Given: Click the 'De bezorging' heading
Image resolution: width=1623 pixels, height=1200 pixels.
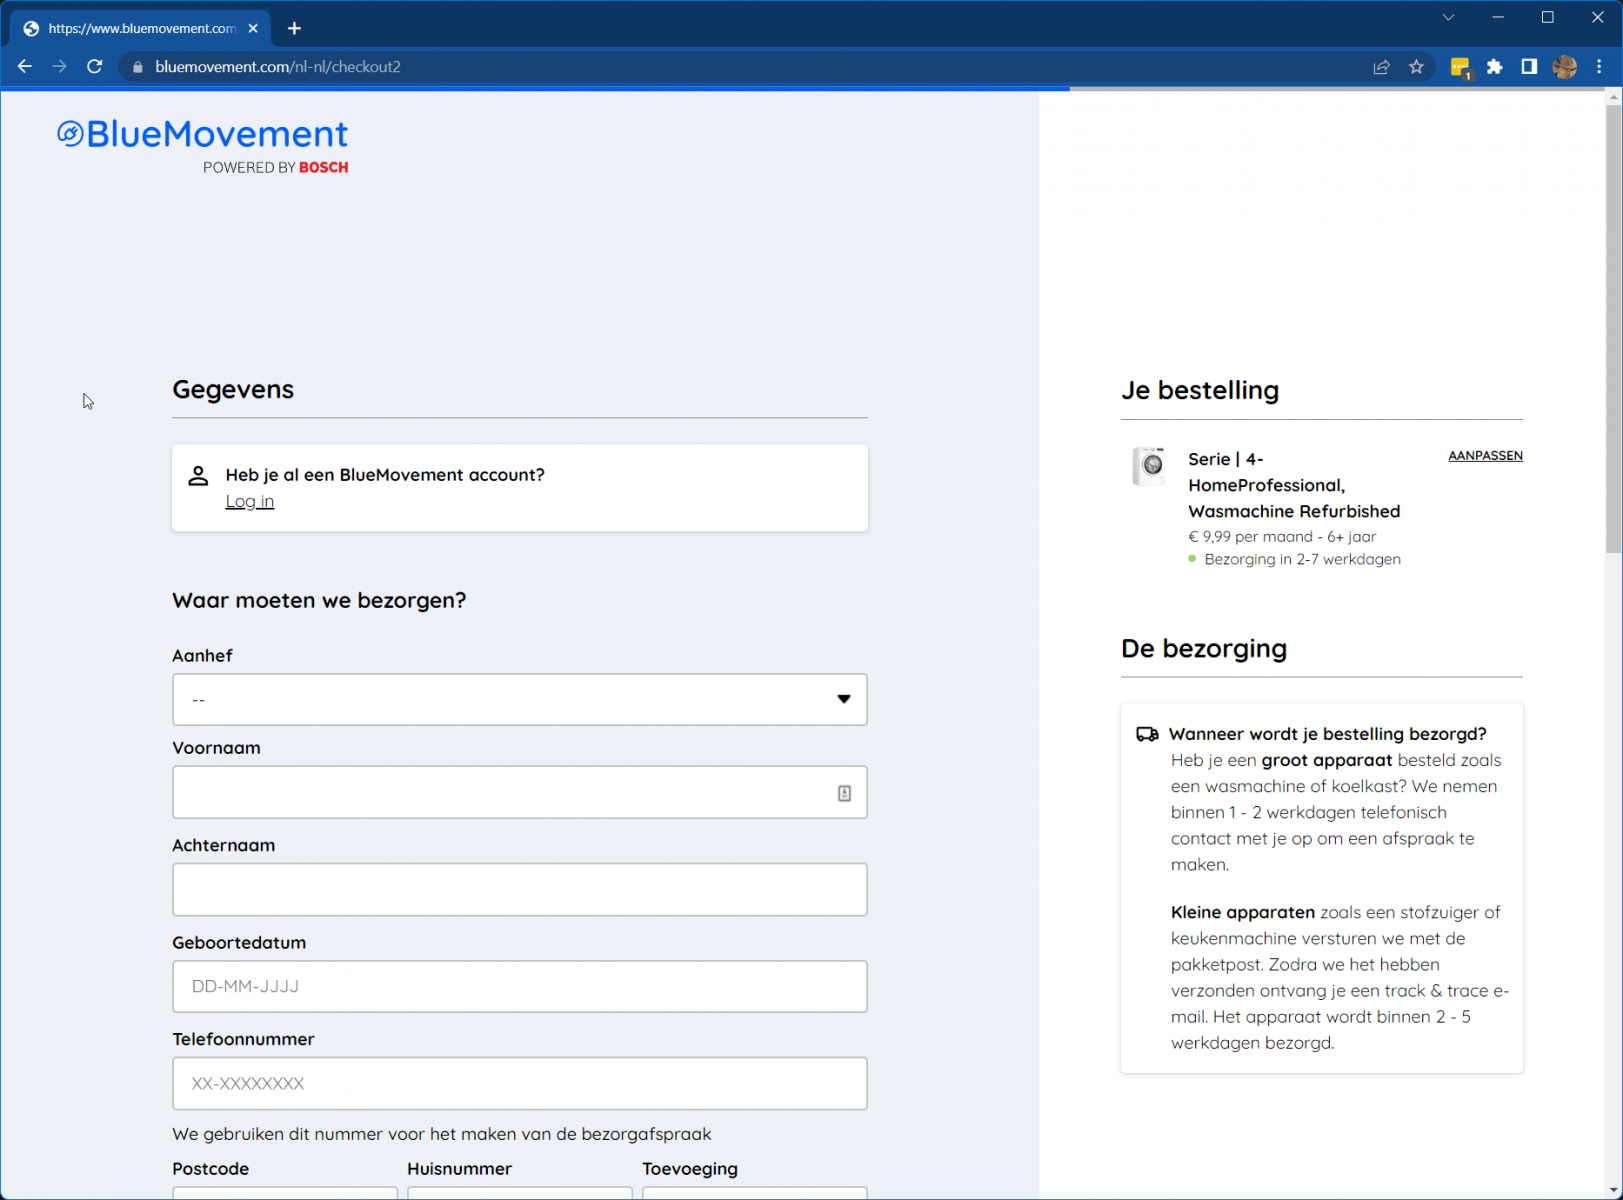Looking at the screenshot, I should click(1204, 649).
